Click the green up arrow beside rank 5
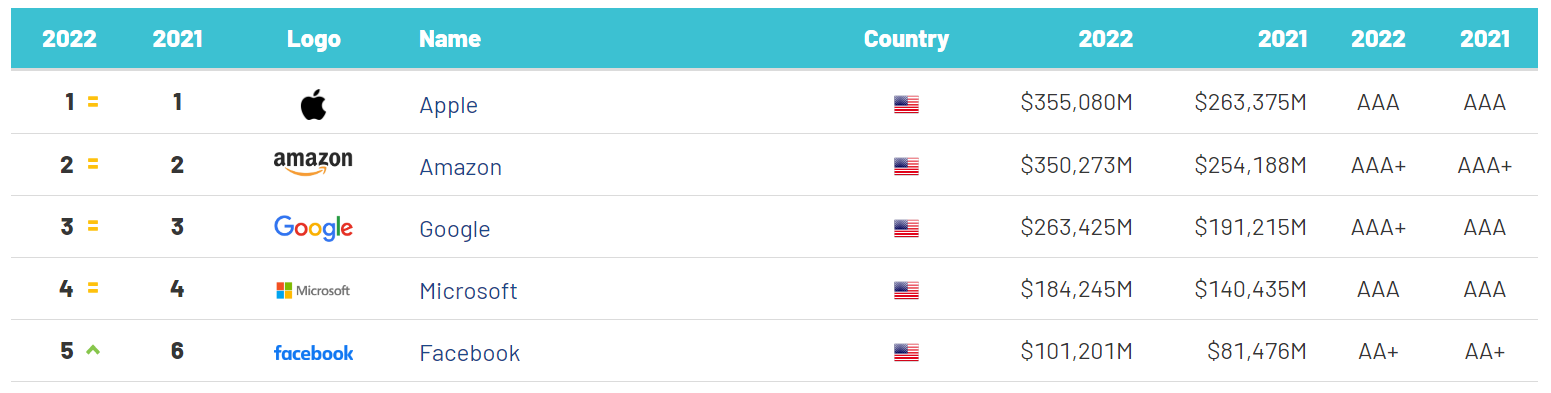The height and width of the screenshot is (393, 1551). (x=93, y=350)
